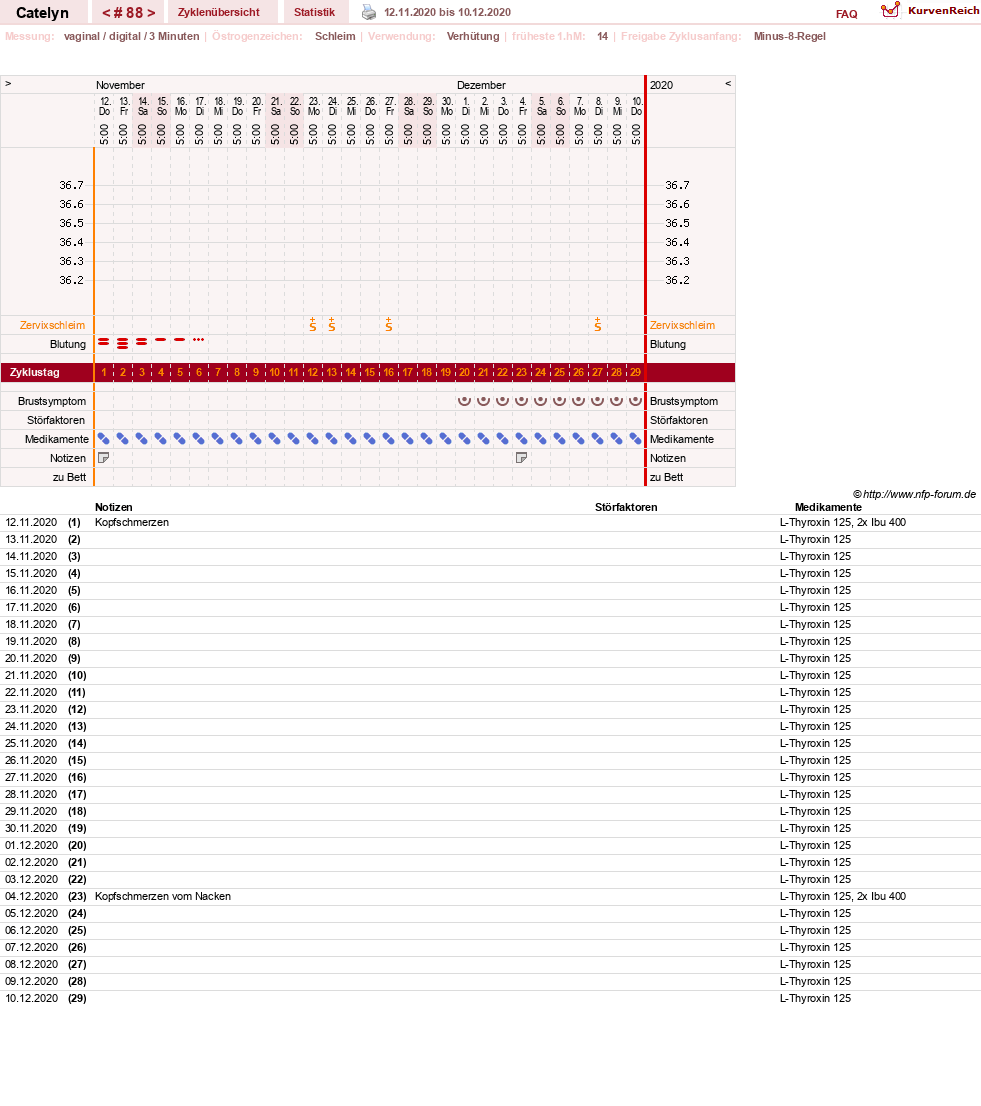Collapse chart with the < arrow next to 2020

tap(728, 83)
